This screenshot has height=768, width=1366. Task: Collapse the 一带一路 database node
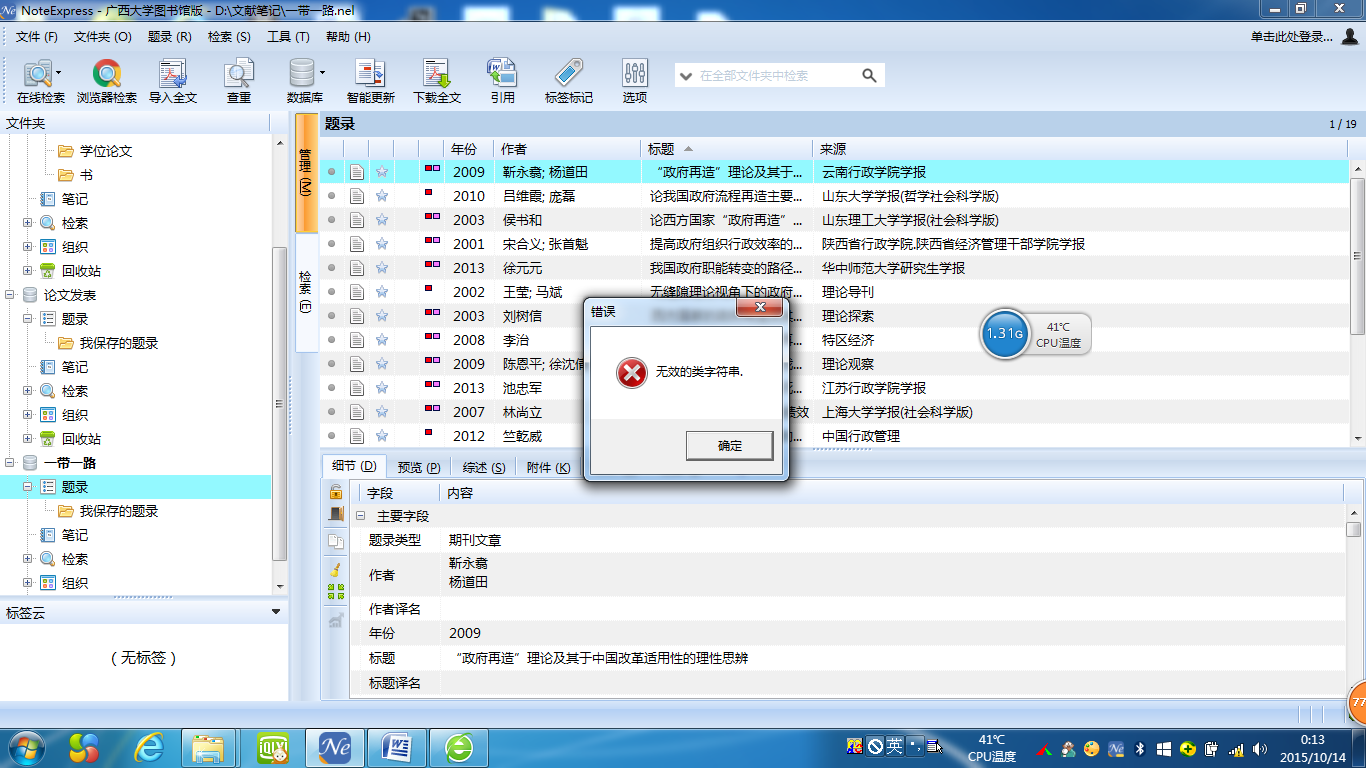pos(10,463)
